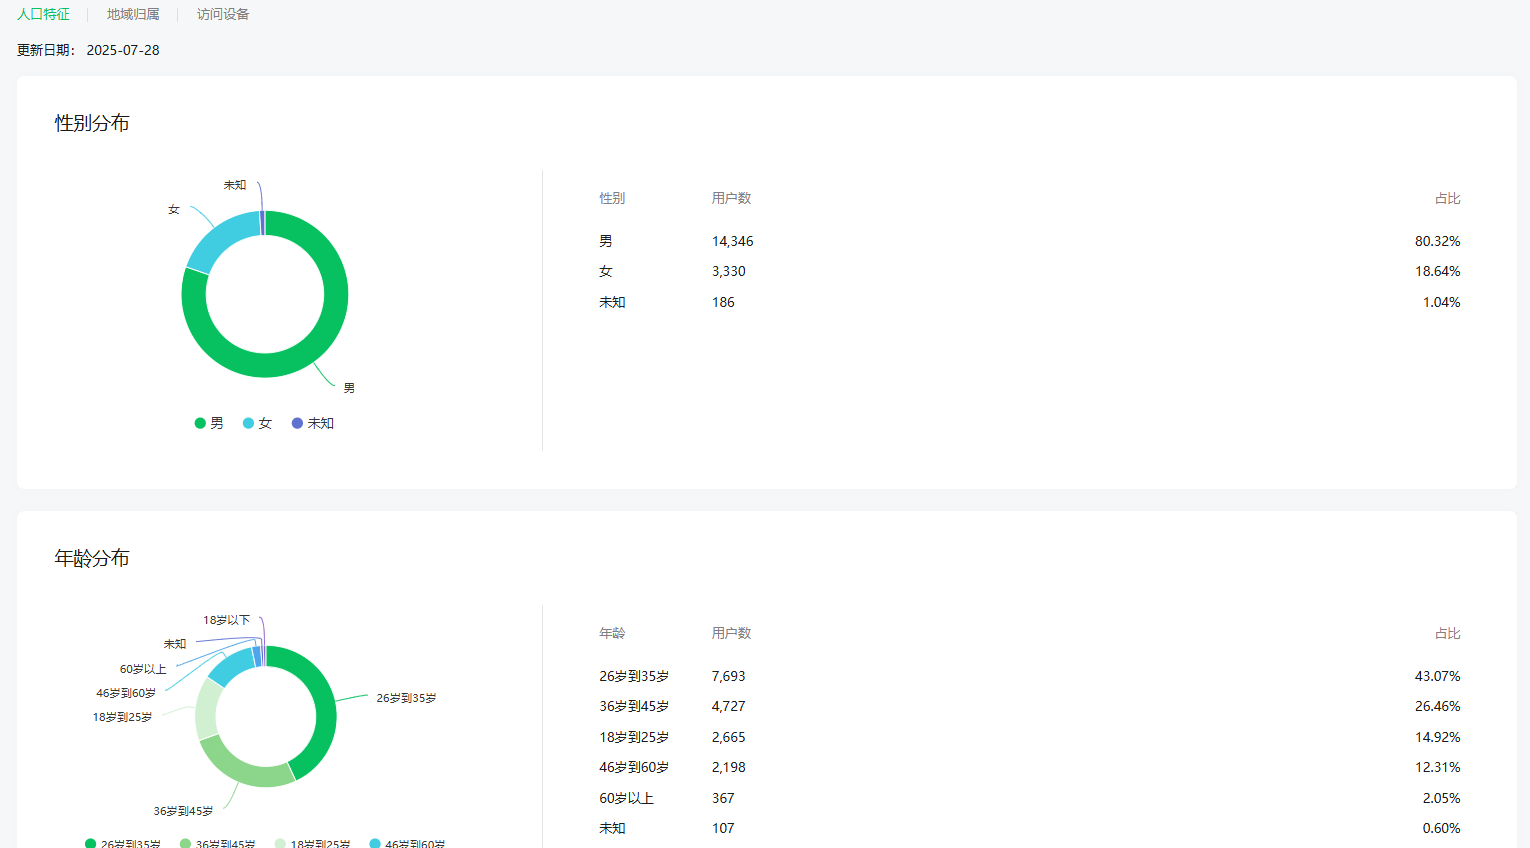Click the user count 14,346

733,241
